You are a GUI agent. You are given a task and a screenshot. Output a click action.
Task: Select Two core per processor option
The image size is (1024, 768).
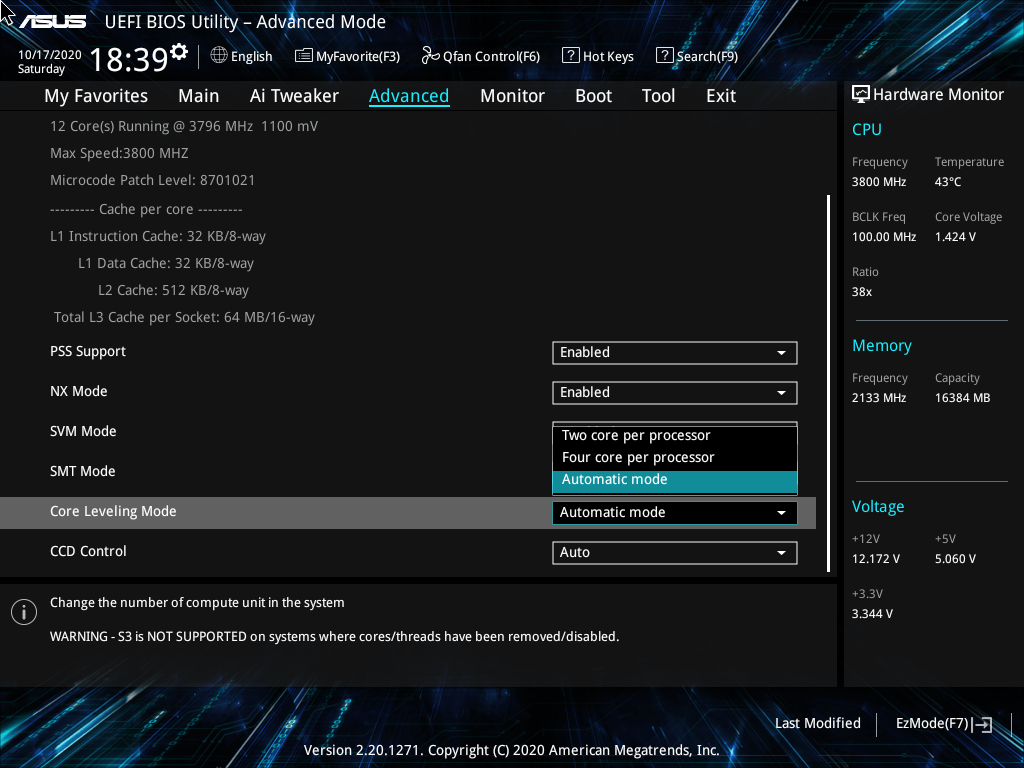(x=675, y=436)
